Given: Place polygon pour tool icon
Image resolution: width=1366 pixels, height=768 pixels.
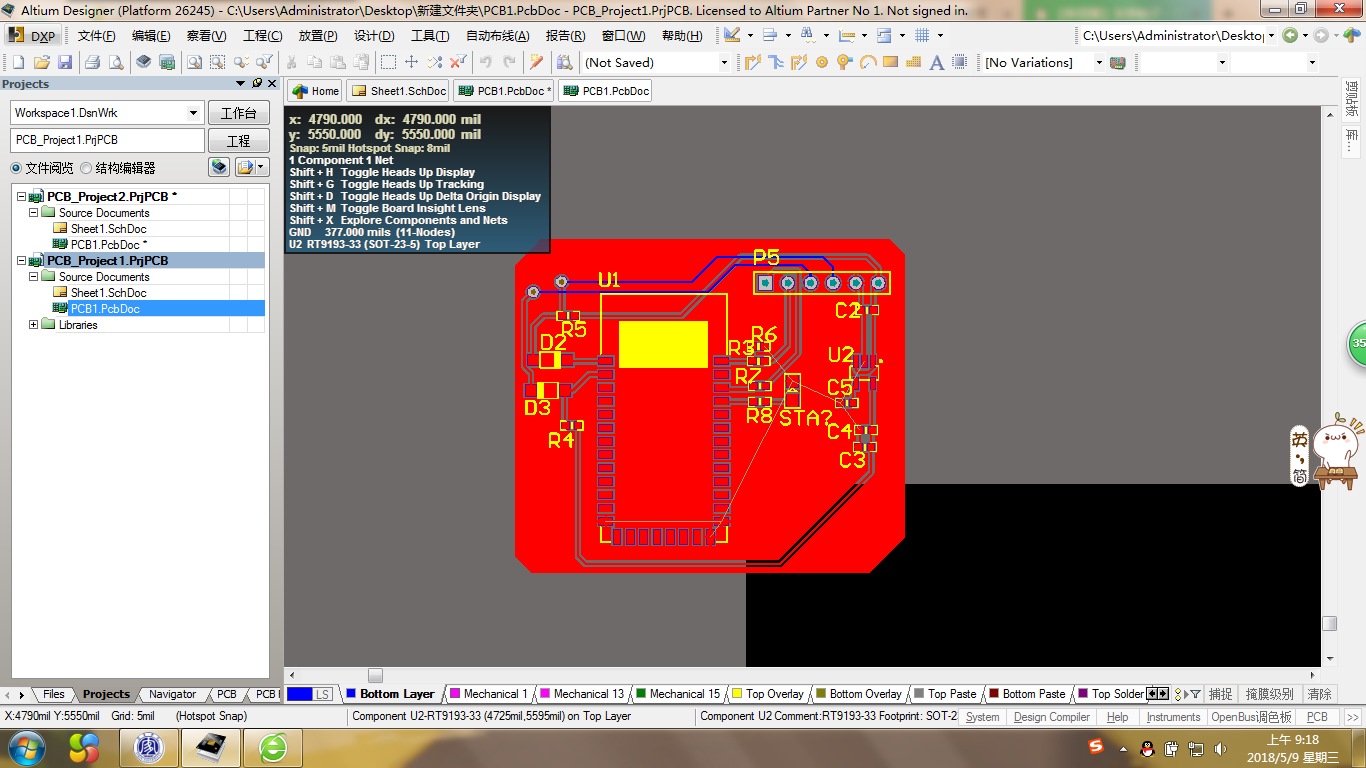Looking at the screenshot, I should (x=914, y=62).
